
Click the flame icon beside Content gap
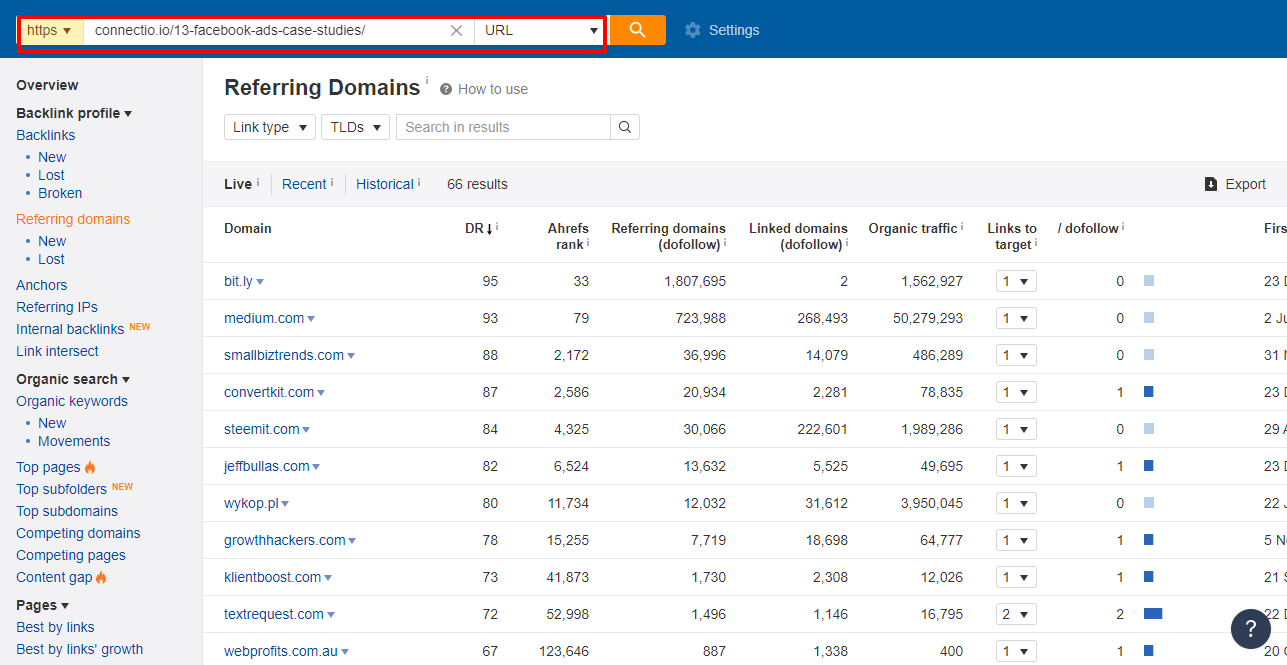(101, 577)
